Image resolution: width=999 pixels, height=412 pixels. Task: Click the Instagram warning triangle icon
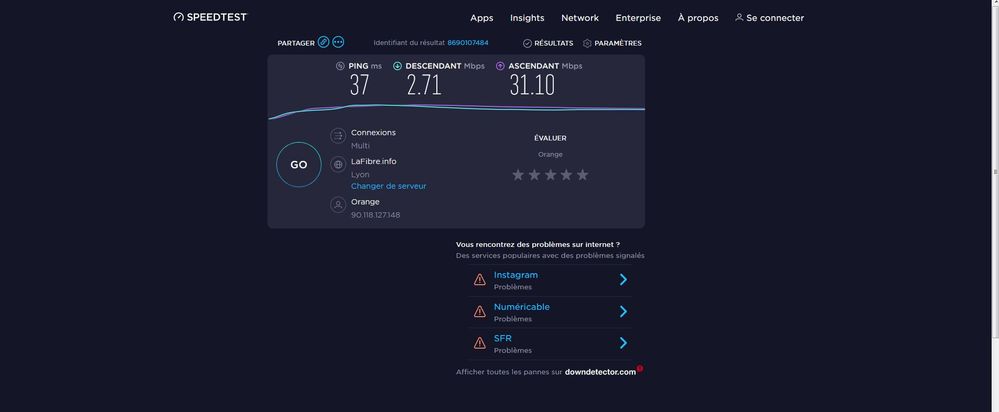(x=480, y=280)
